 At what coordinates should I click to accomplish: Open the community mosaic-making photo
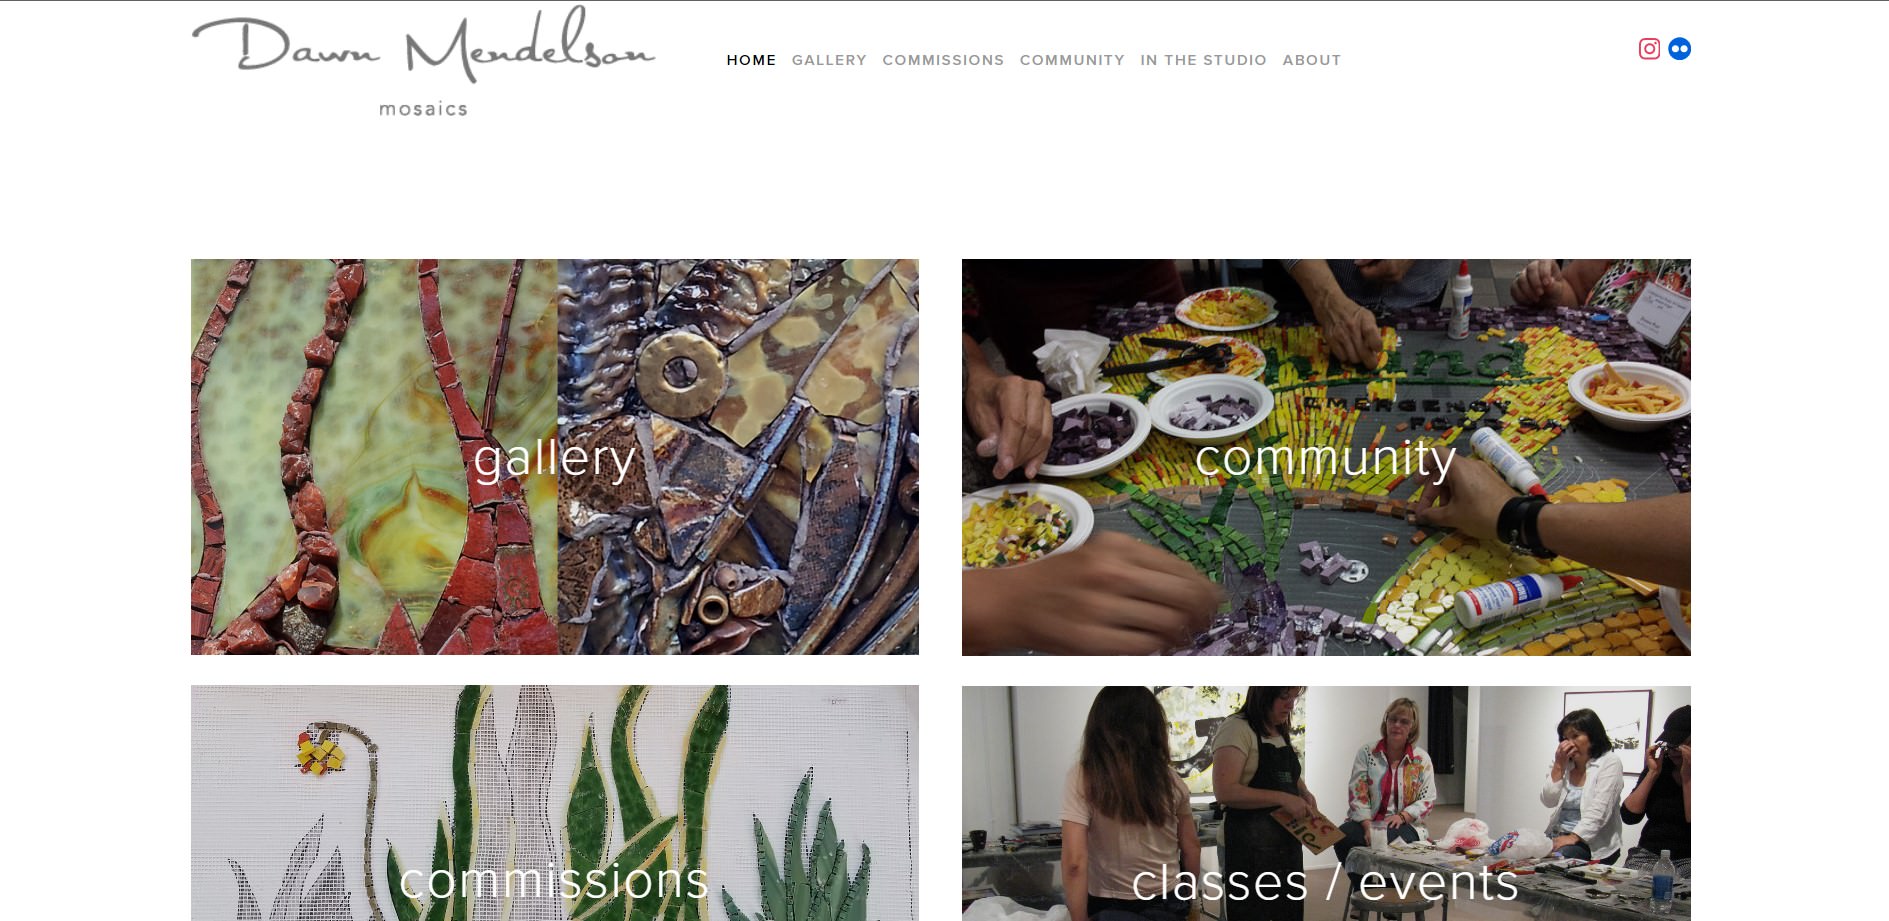[x=1326, y=457]
